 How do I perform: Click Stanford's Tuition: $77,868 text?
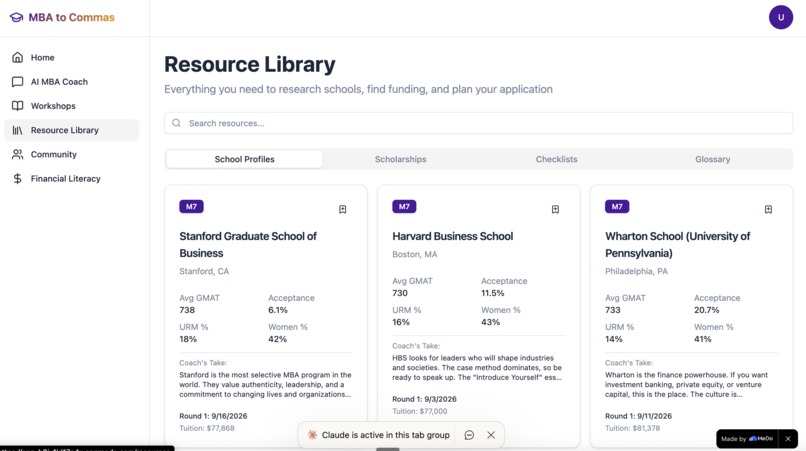[207, 428]
